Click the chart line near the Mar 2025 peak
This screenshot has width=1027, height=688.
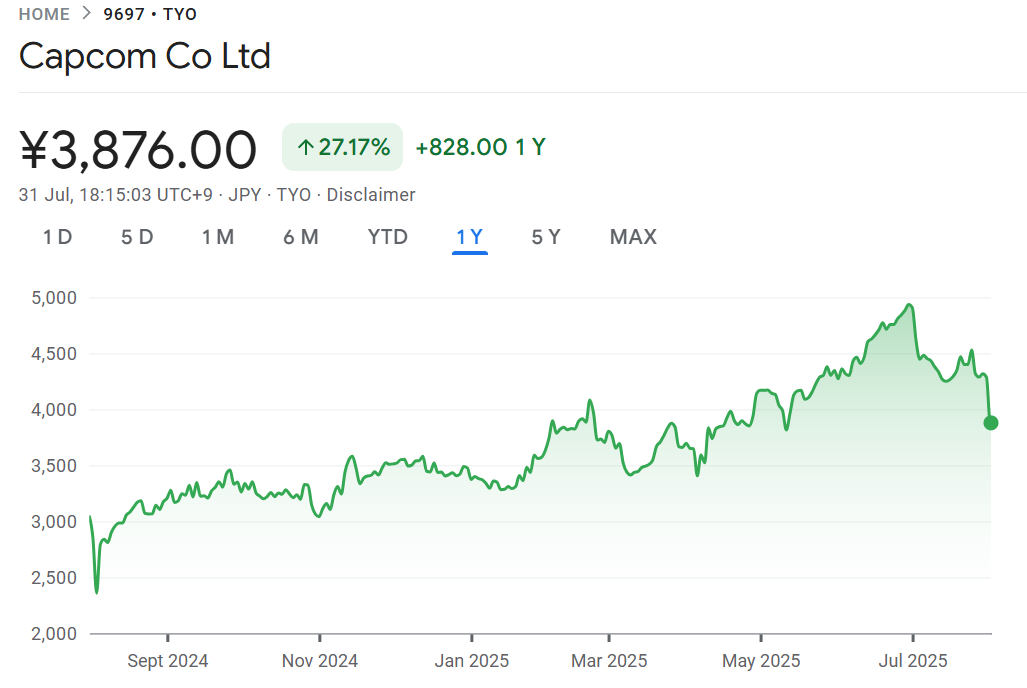point(589,399)
